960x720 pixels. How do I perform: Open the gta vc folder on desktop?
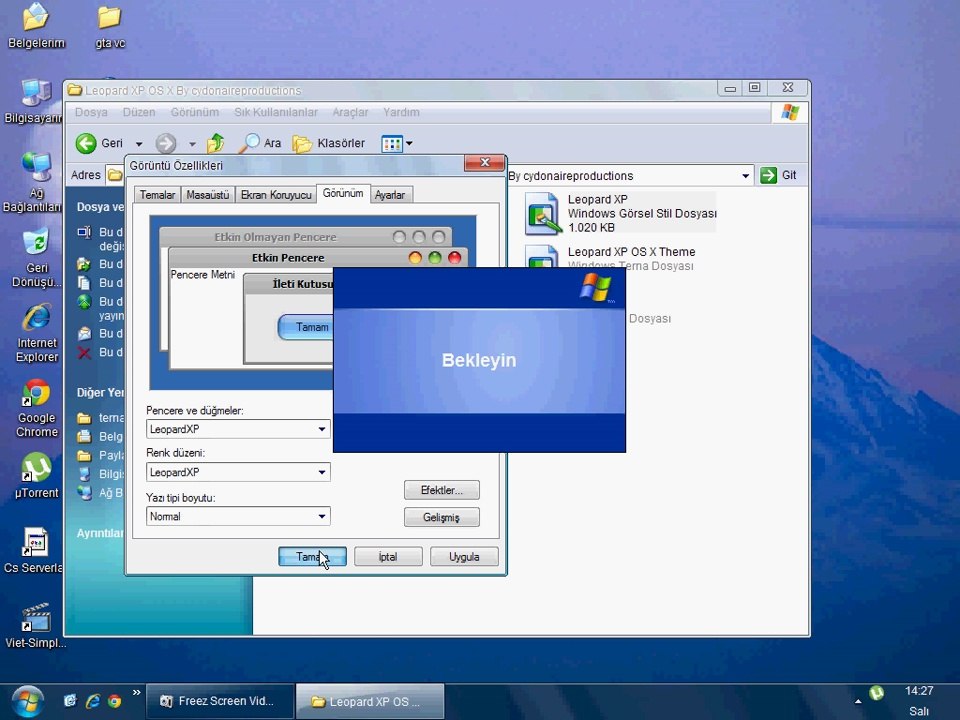[110, 26]
